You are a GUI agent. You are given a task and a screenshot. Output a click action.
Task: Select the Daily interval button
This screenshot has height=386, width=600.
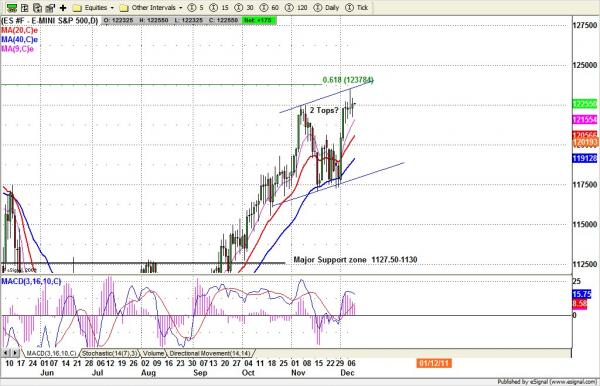click(326, 8)
